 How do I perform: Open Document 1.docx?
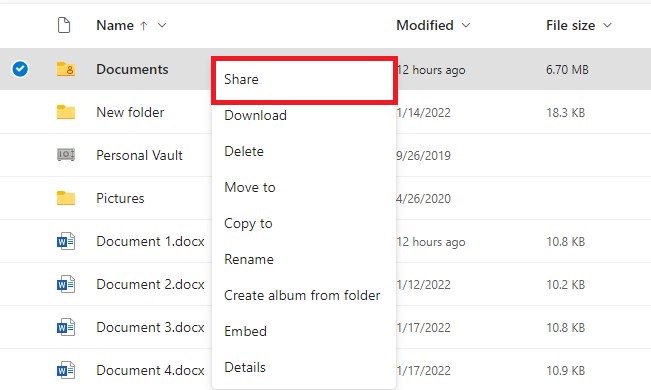tap(150, 241)
